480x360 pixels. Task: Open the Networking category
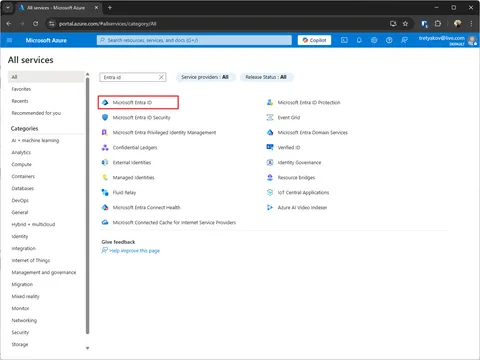(24, 320)
